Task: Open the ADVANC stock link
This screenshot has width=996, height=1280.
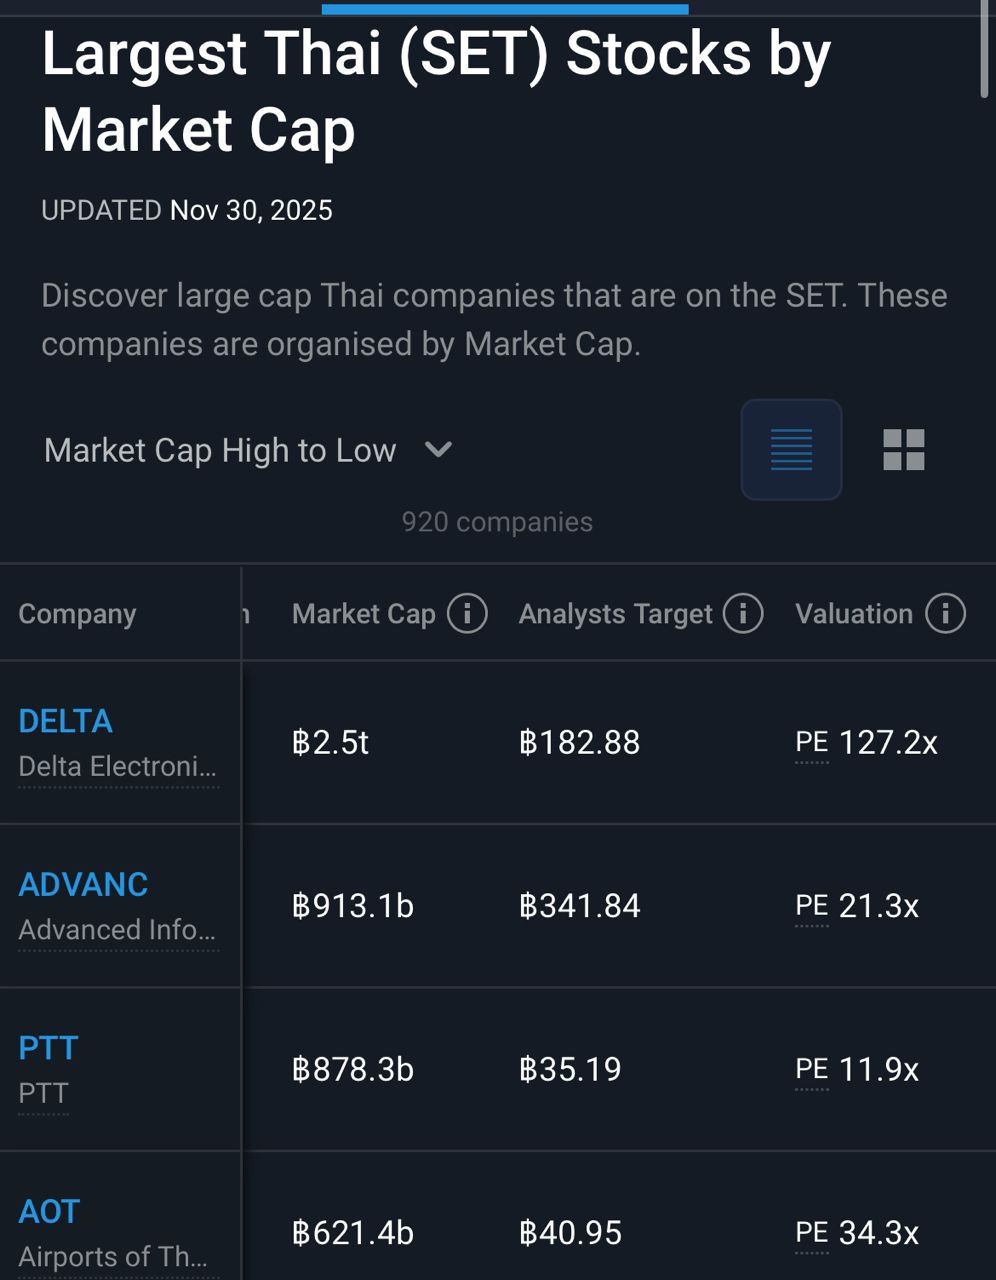Action: [83, 884]
